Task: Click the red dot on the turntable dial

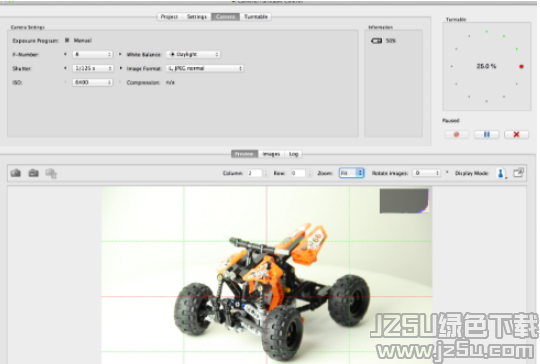Action: pos(521,66)
